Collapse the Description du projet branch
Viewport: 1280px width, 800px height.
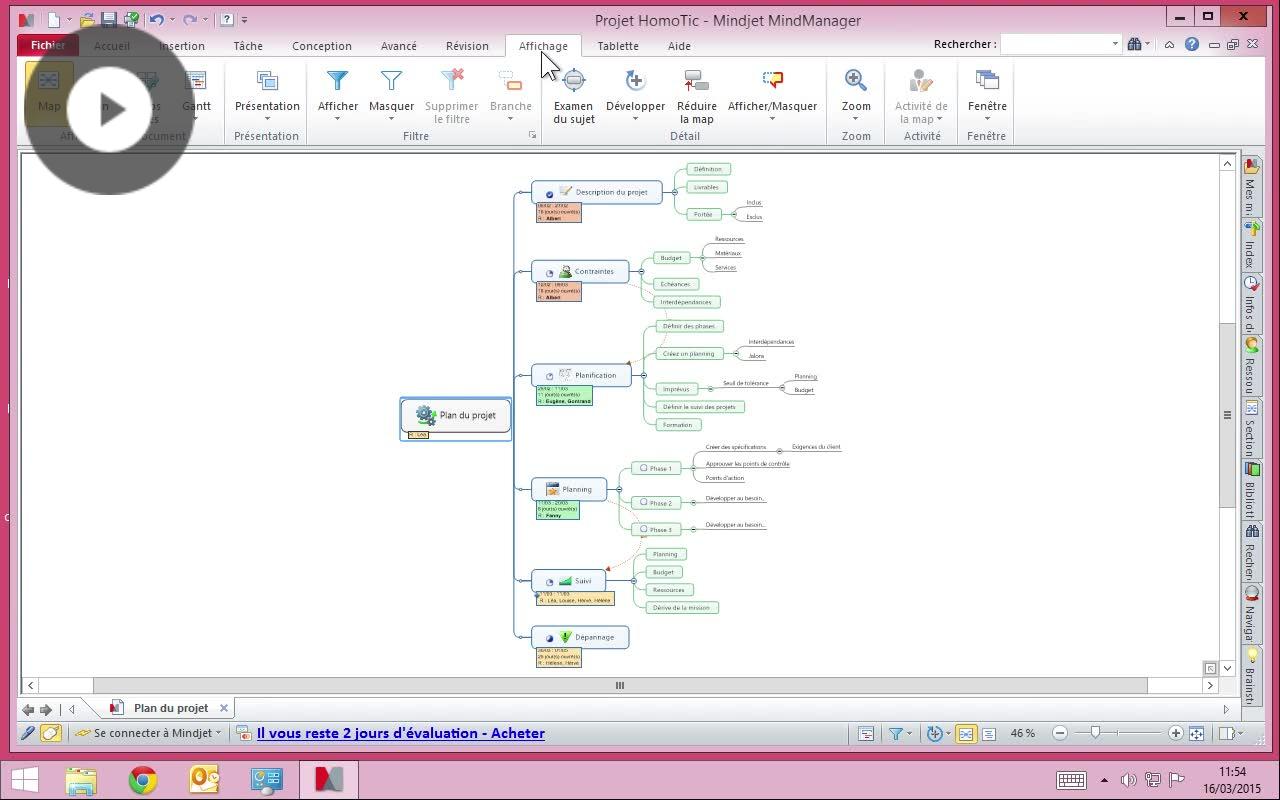(x=674, y=192)
